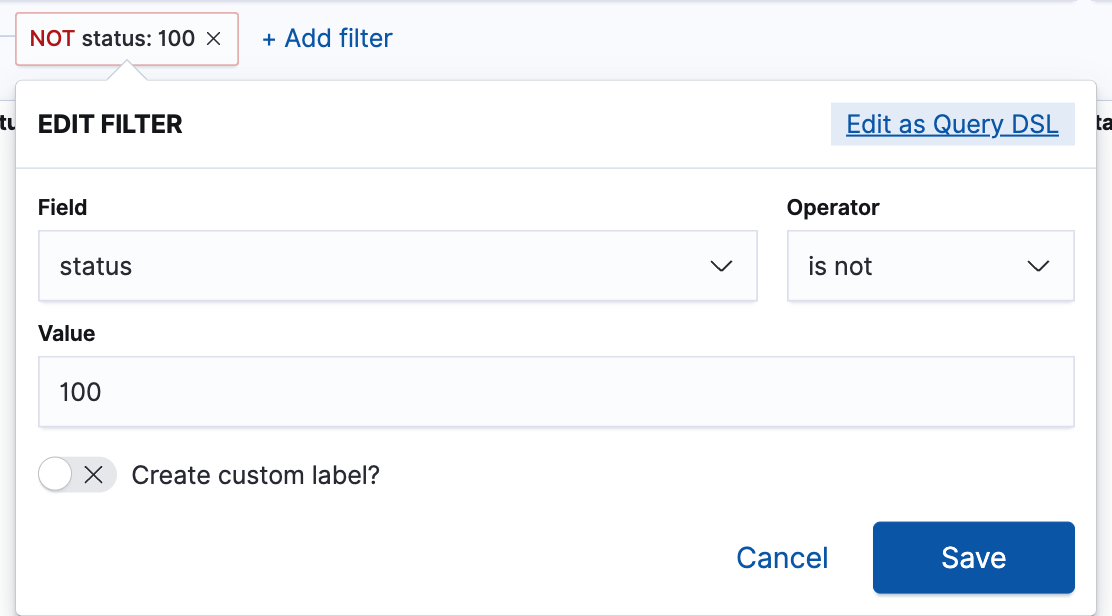The width and height of the screenshot is (1112, 616).
Task: Open "Edit as Query DSL"
Action: pos(952,124)
